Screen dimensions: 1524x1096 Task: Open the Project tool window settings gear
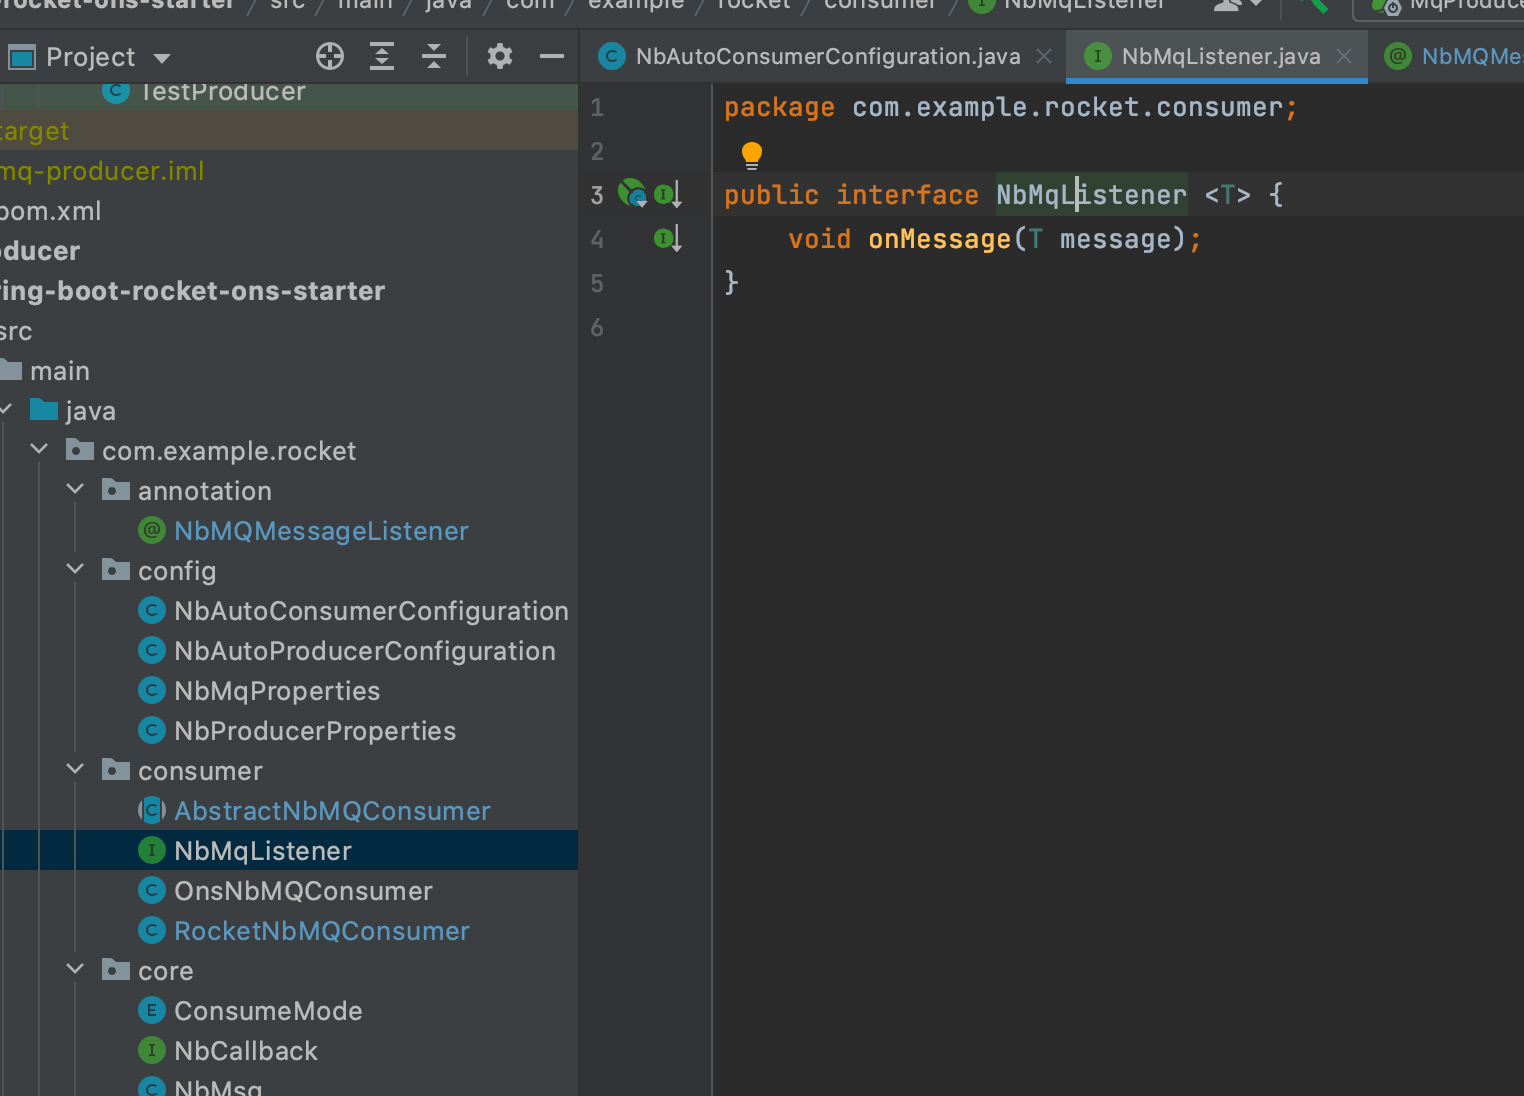(x=499, y=56)
